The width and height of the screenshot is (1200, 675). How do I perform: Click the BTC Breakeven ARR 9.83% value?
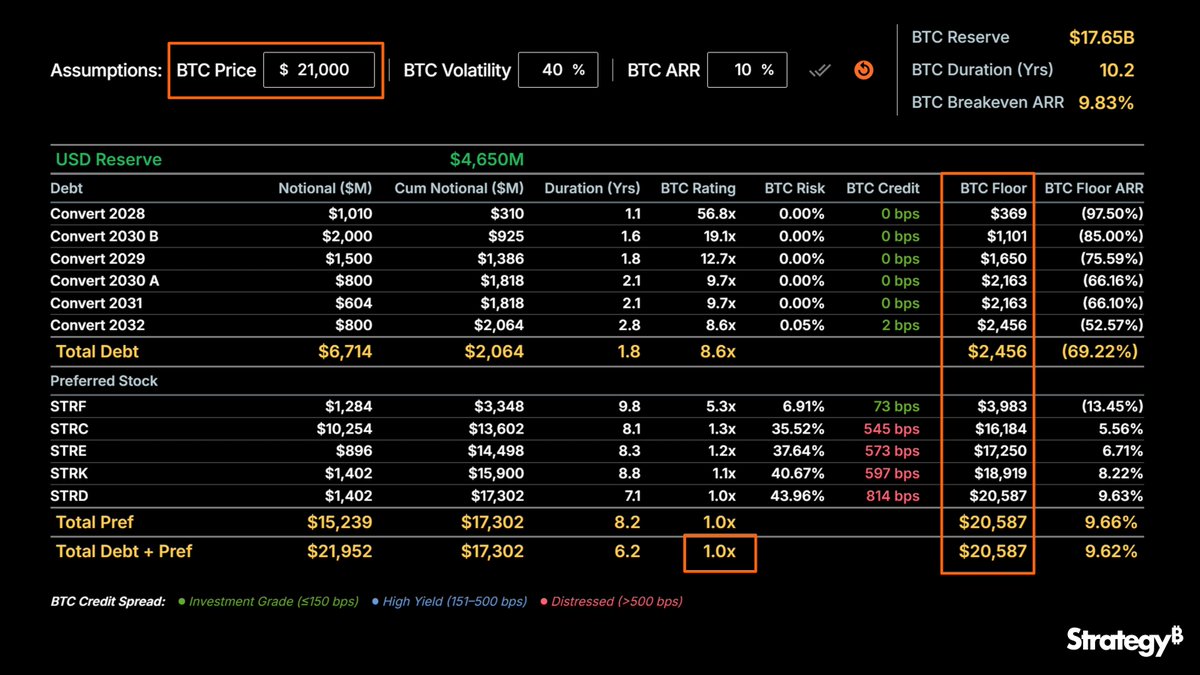click(1106, 102)
